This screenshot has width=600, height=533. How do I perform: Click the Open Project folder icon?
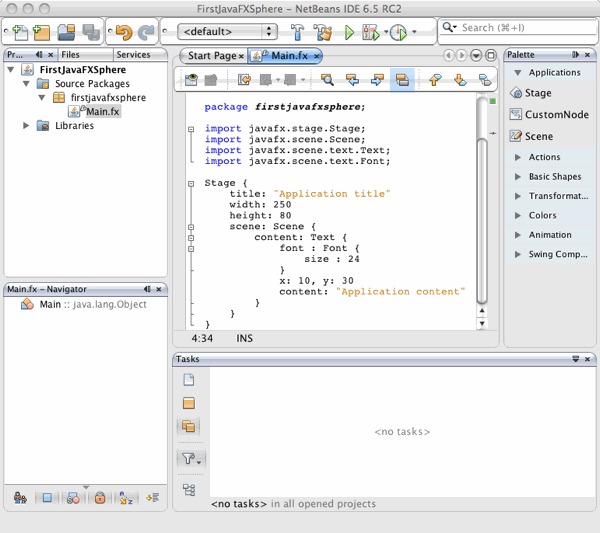pyautogui.click(x=66, y=32)
